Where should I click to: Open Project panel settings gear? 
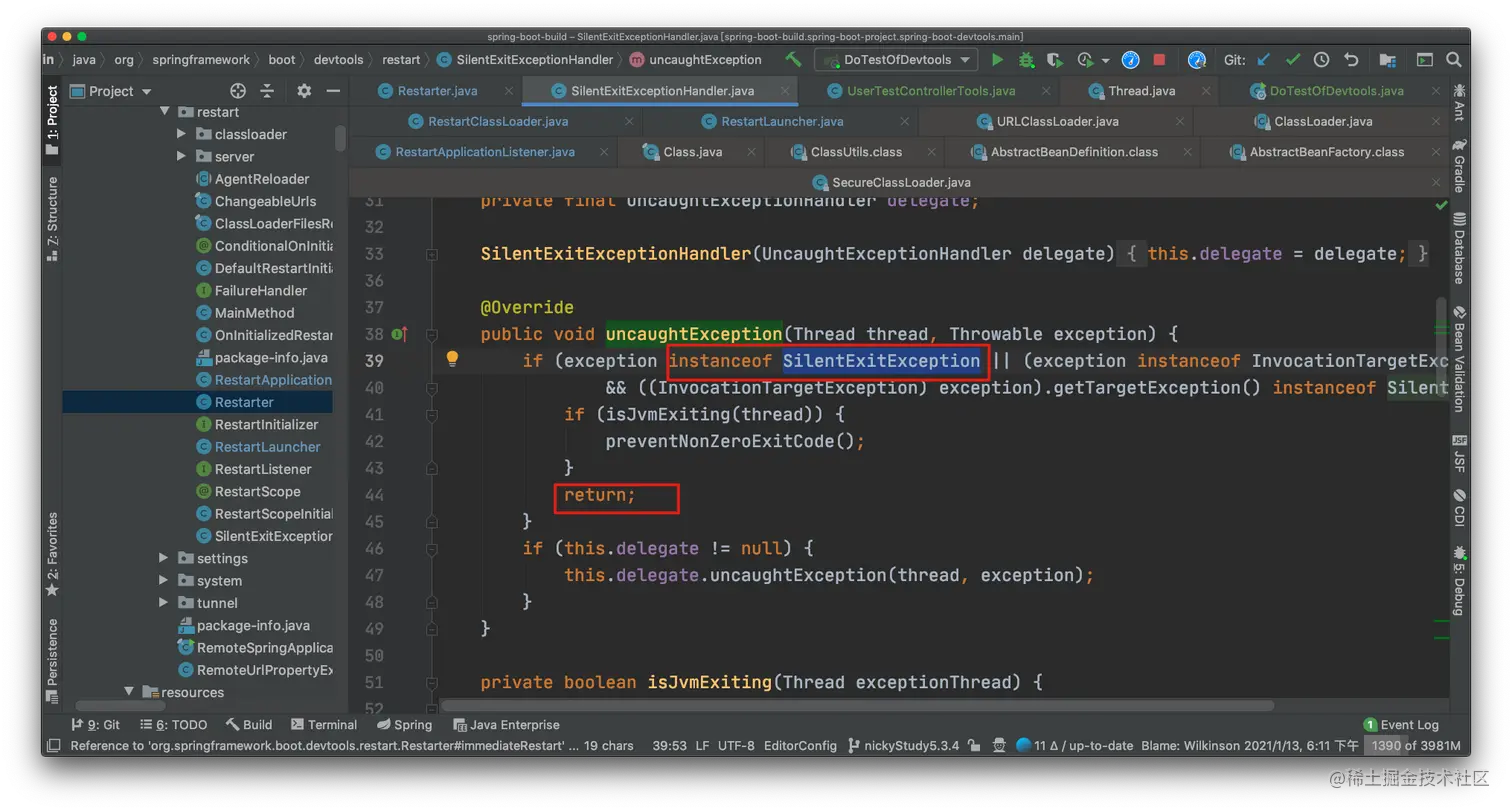[x=304, y=91]
